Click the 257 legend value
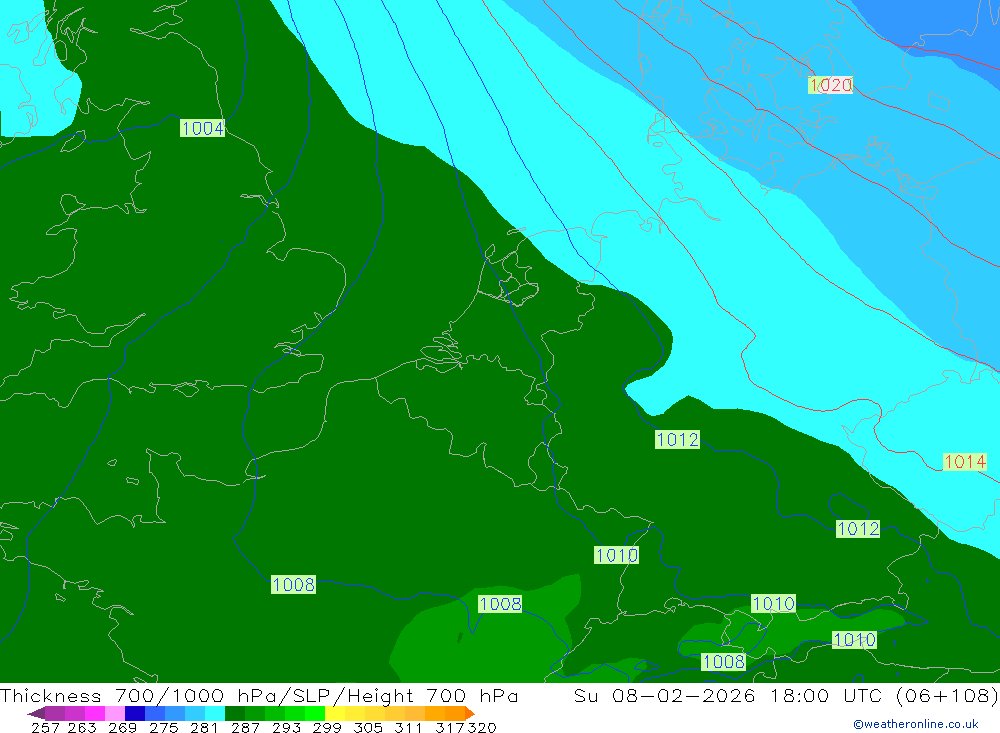This screenshot has height=733, width=1000. (x=45, y=727)
